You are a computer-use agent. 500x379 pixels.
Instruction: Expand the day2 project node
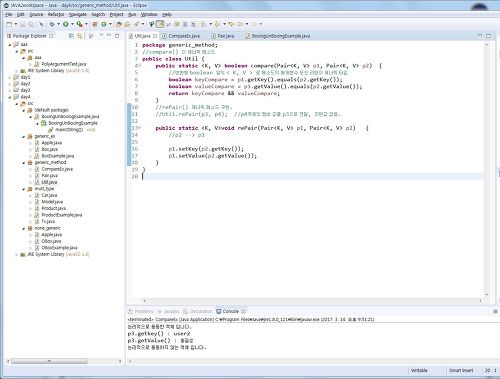[9, 84]
